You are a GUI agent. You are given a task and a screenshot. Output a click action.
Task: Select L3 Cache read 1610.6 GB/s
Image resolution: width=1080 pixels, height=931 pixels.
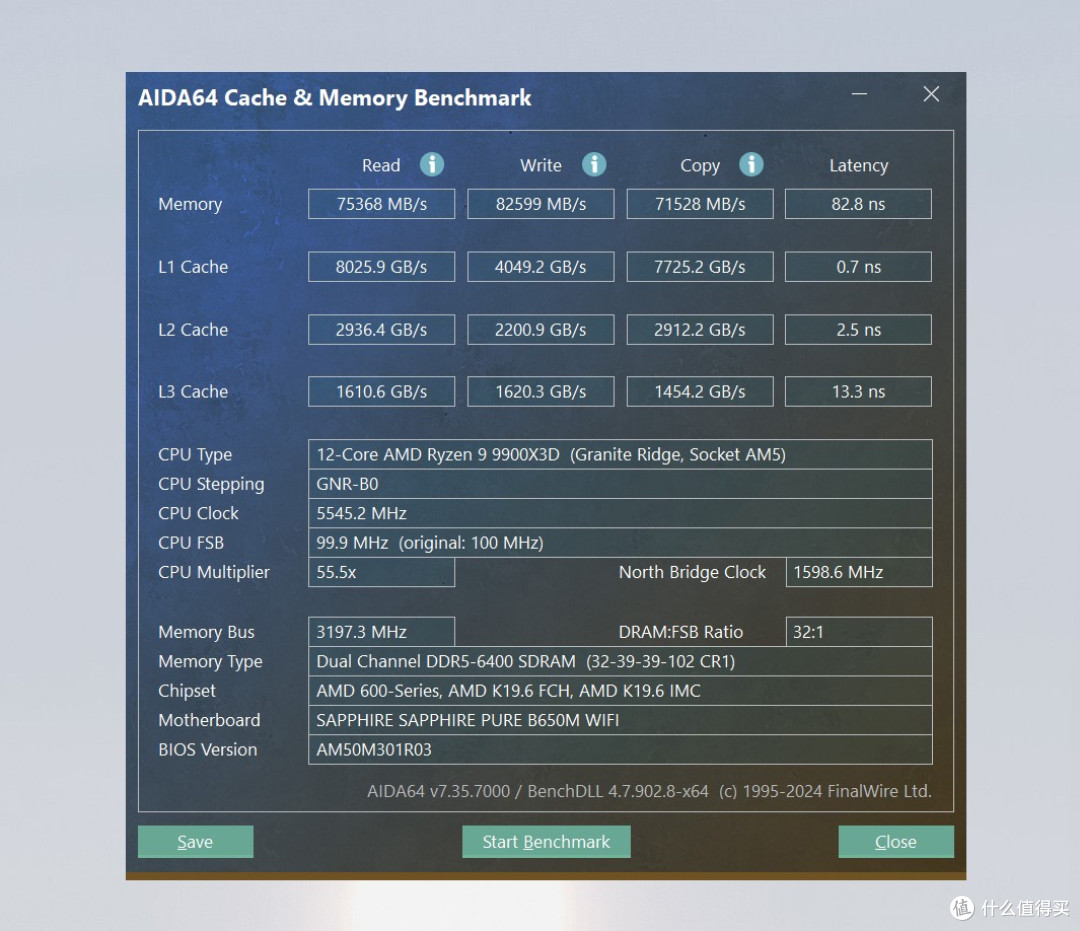[382, 391]
